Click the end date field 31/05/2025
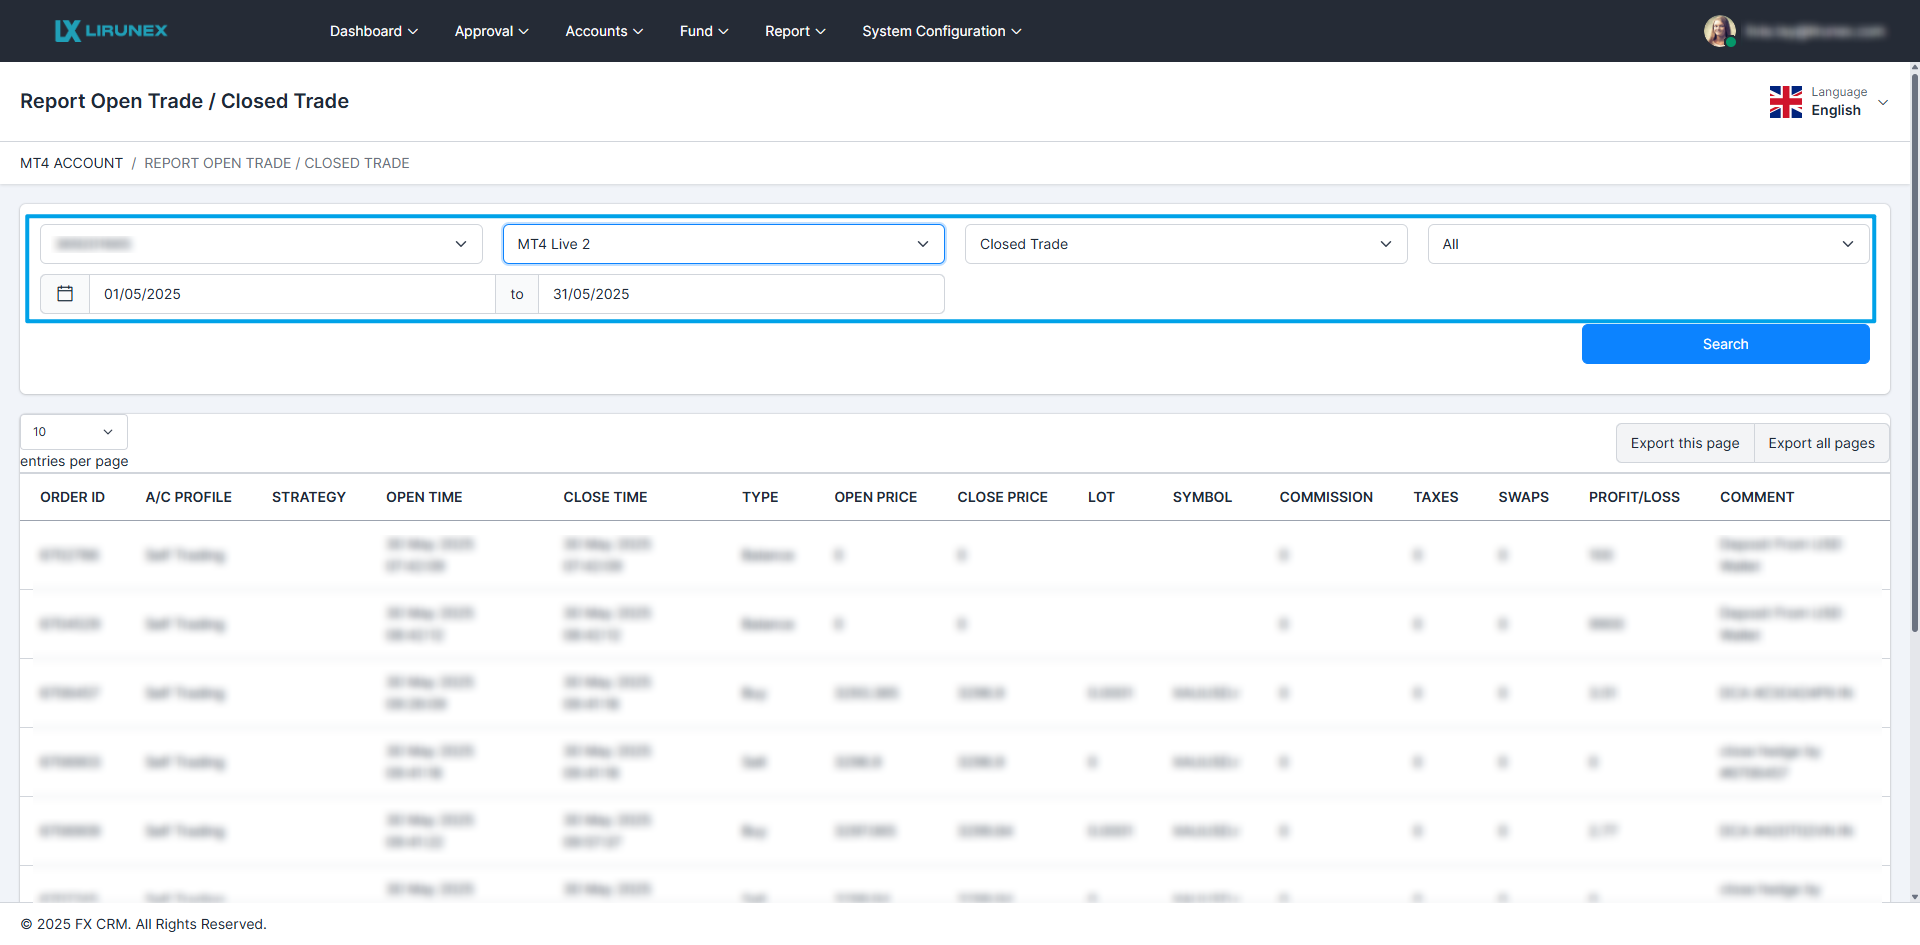Image resolution: width=1920 pixels, height=945 pixels. 740,294
